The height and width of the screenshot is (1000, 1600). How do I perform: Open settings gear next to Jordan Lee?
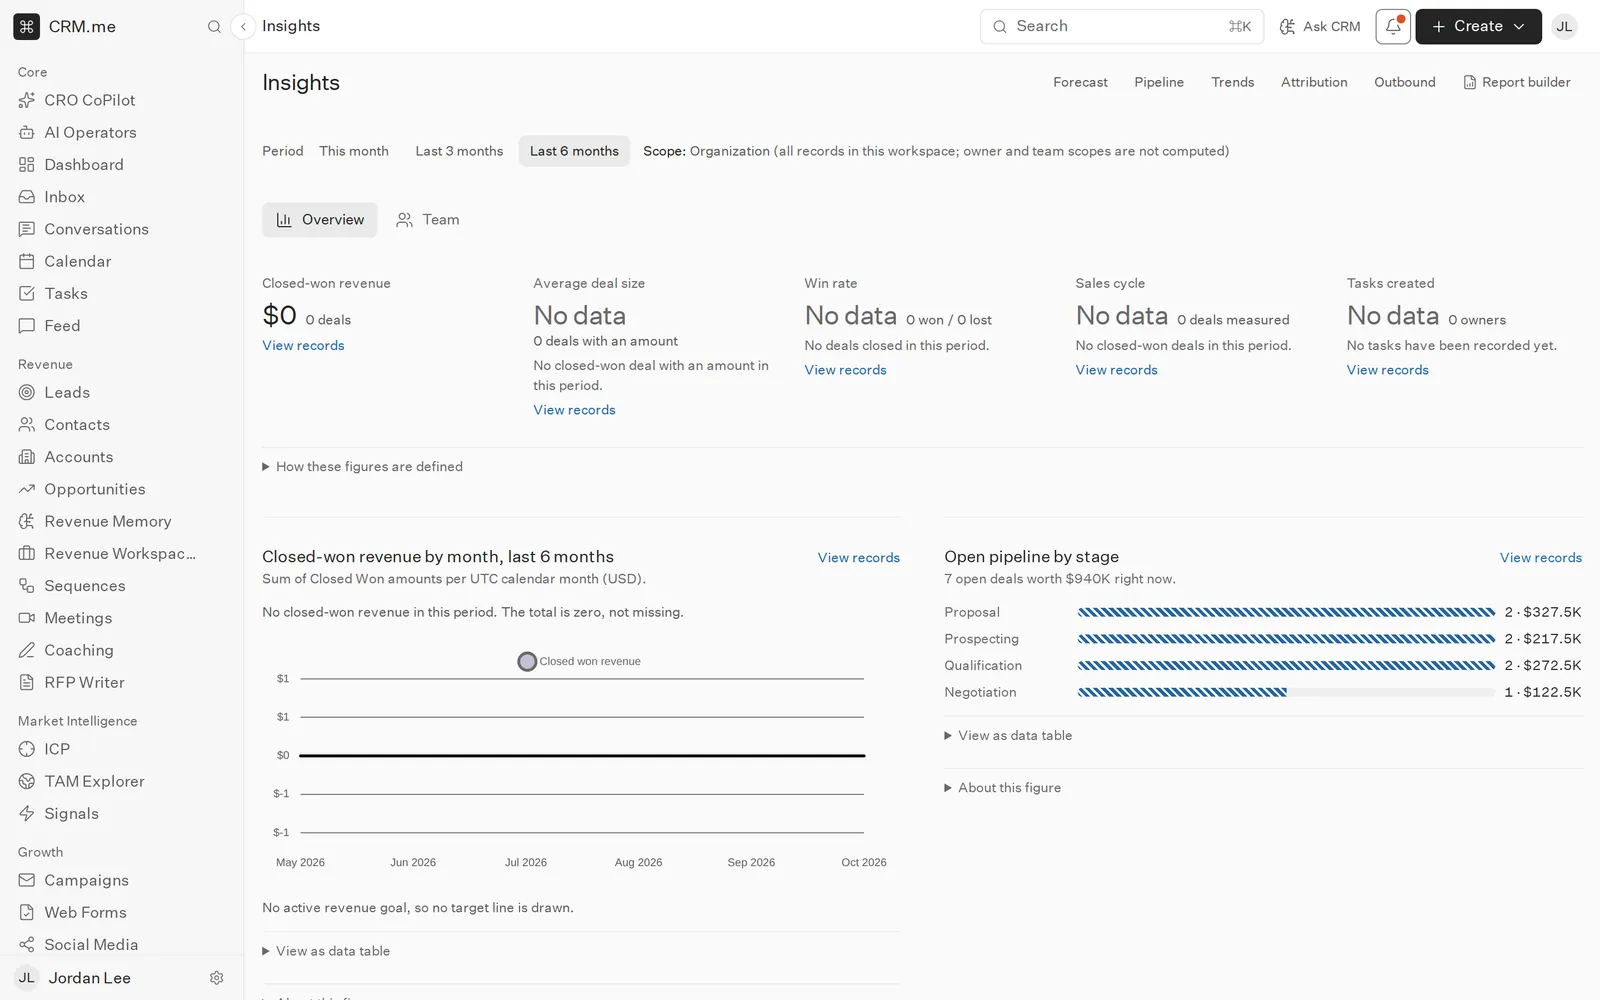216,978
